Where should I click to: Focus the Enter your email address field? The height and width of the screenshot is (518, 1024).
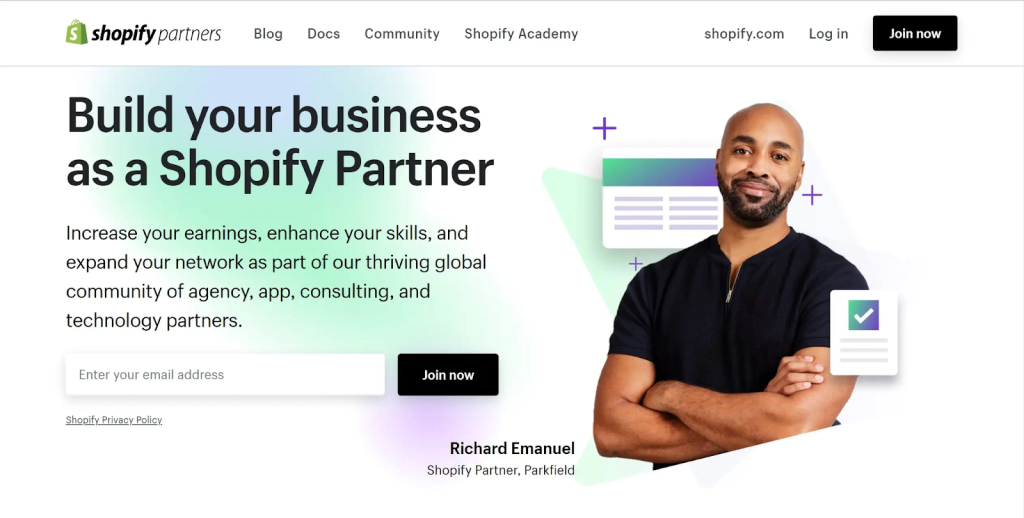click(225, 374)
